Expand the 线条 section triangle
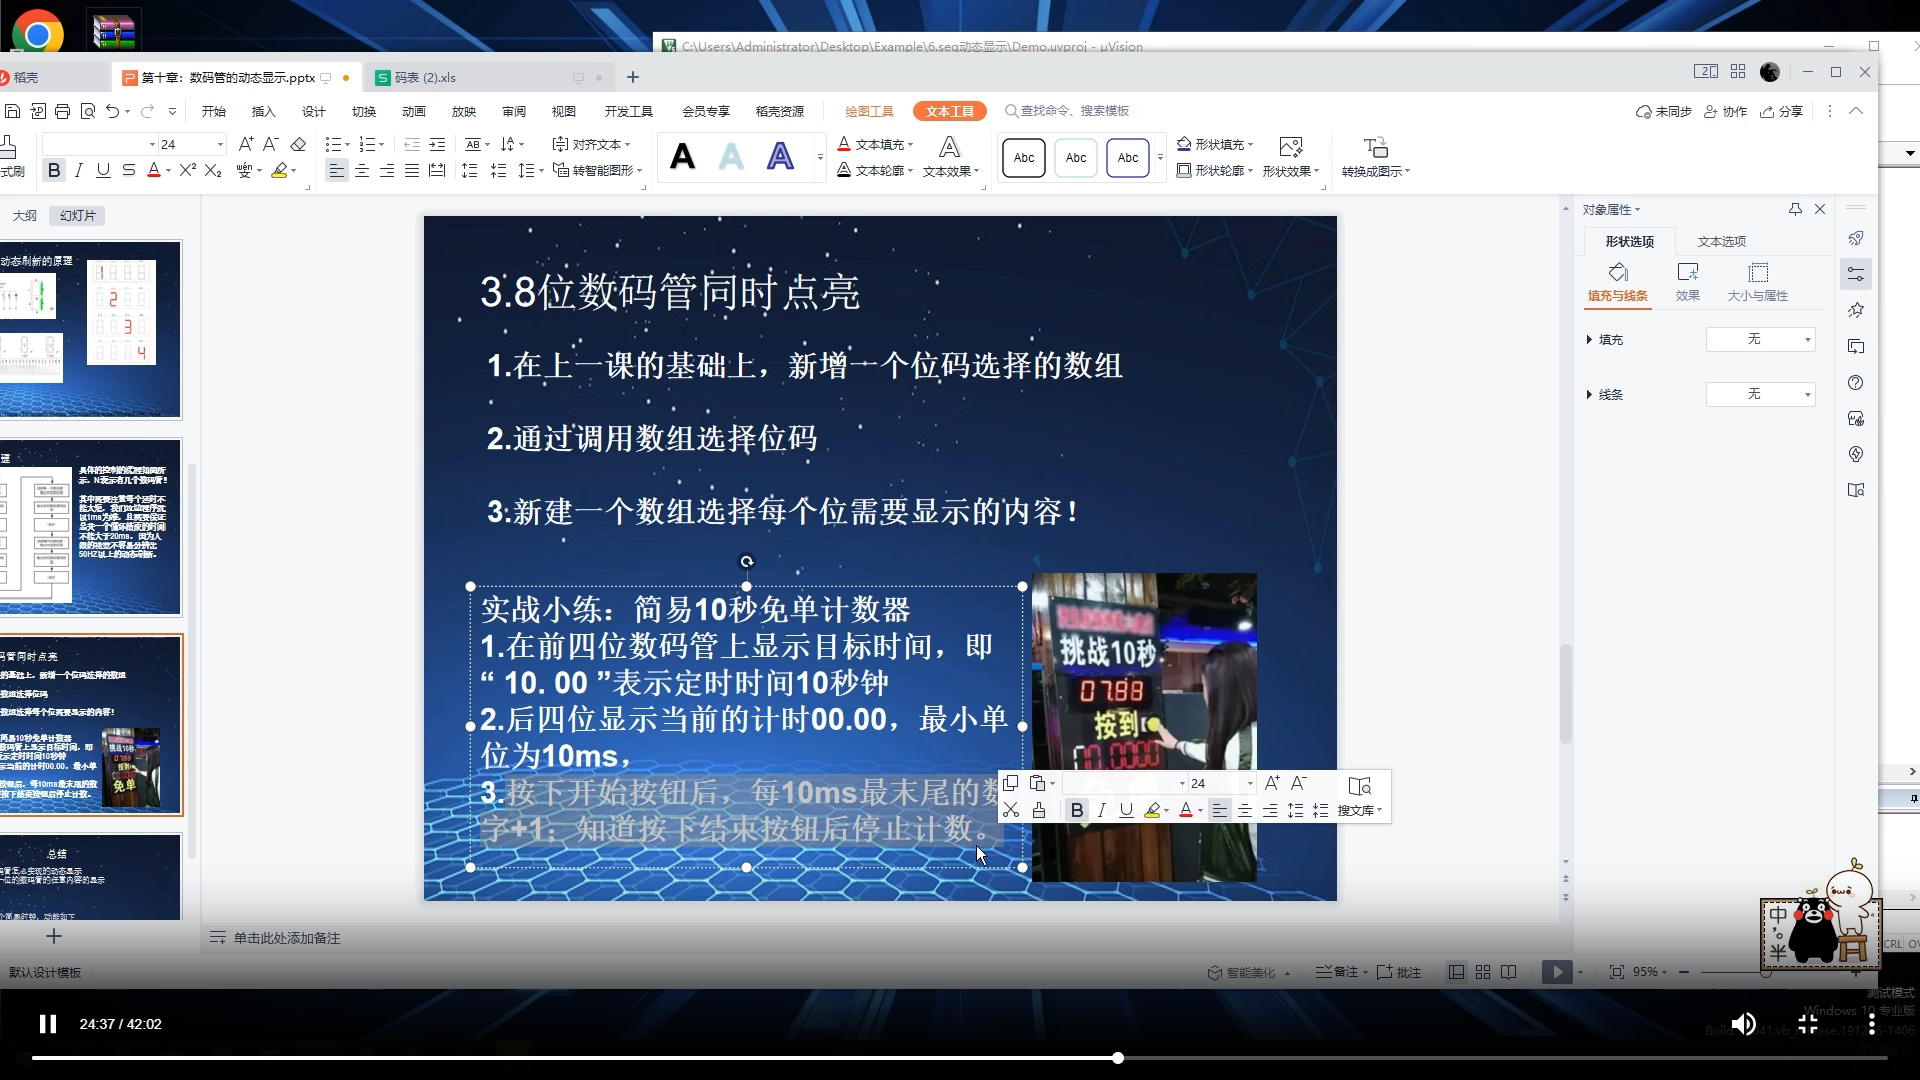The width and height of the screenshot is (1920, 1080). 1589,394
